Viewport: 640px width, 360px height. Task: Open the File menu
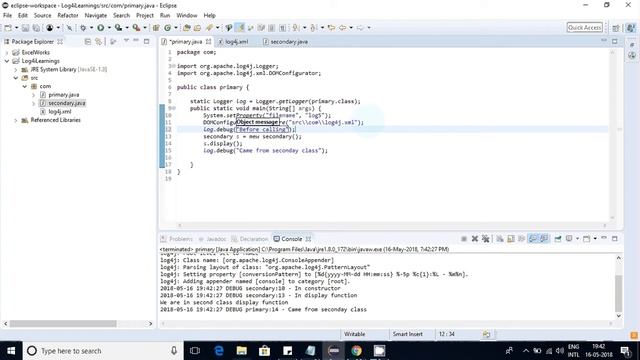click(7, 16)
